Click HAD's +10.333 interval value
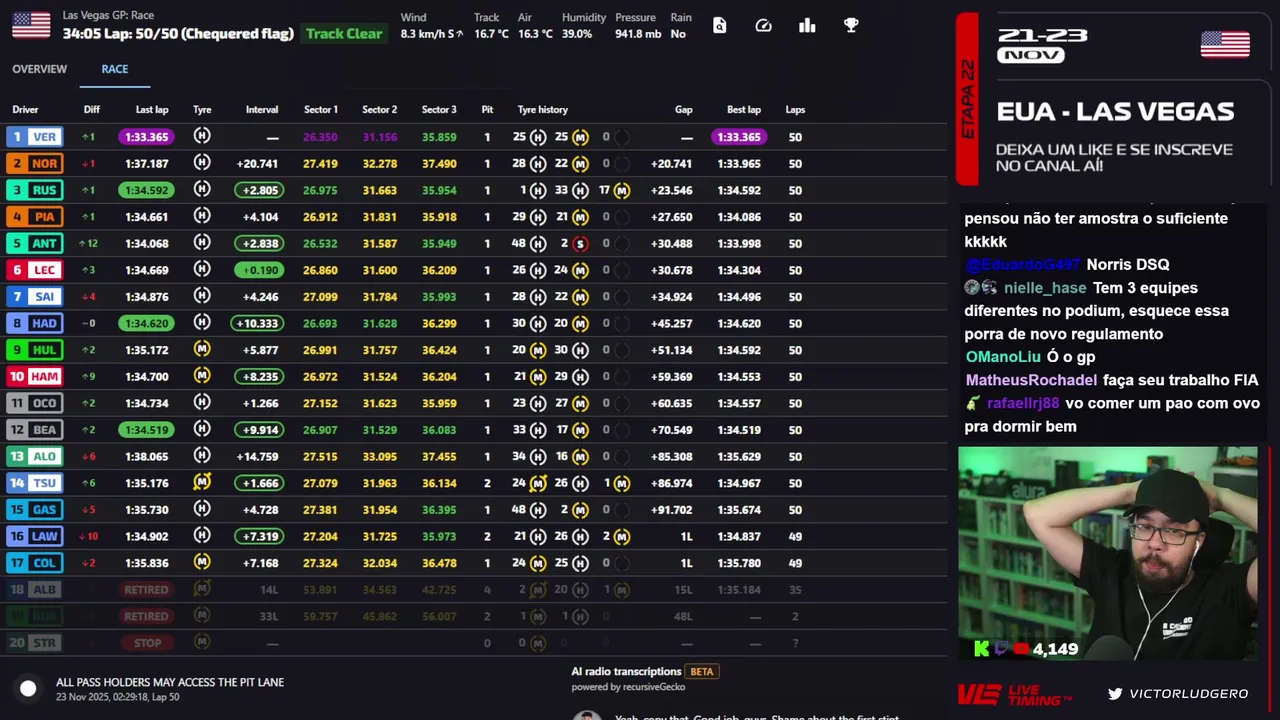Viewport: 1280px width, 720px height. 259,323
